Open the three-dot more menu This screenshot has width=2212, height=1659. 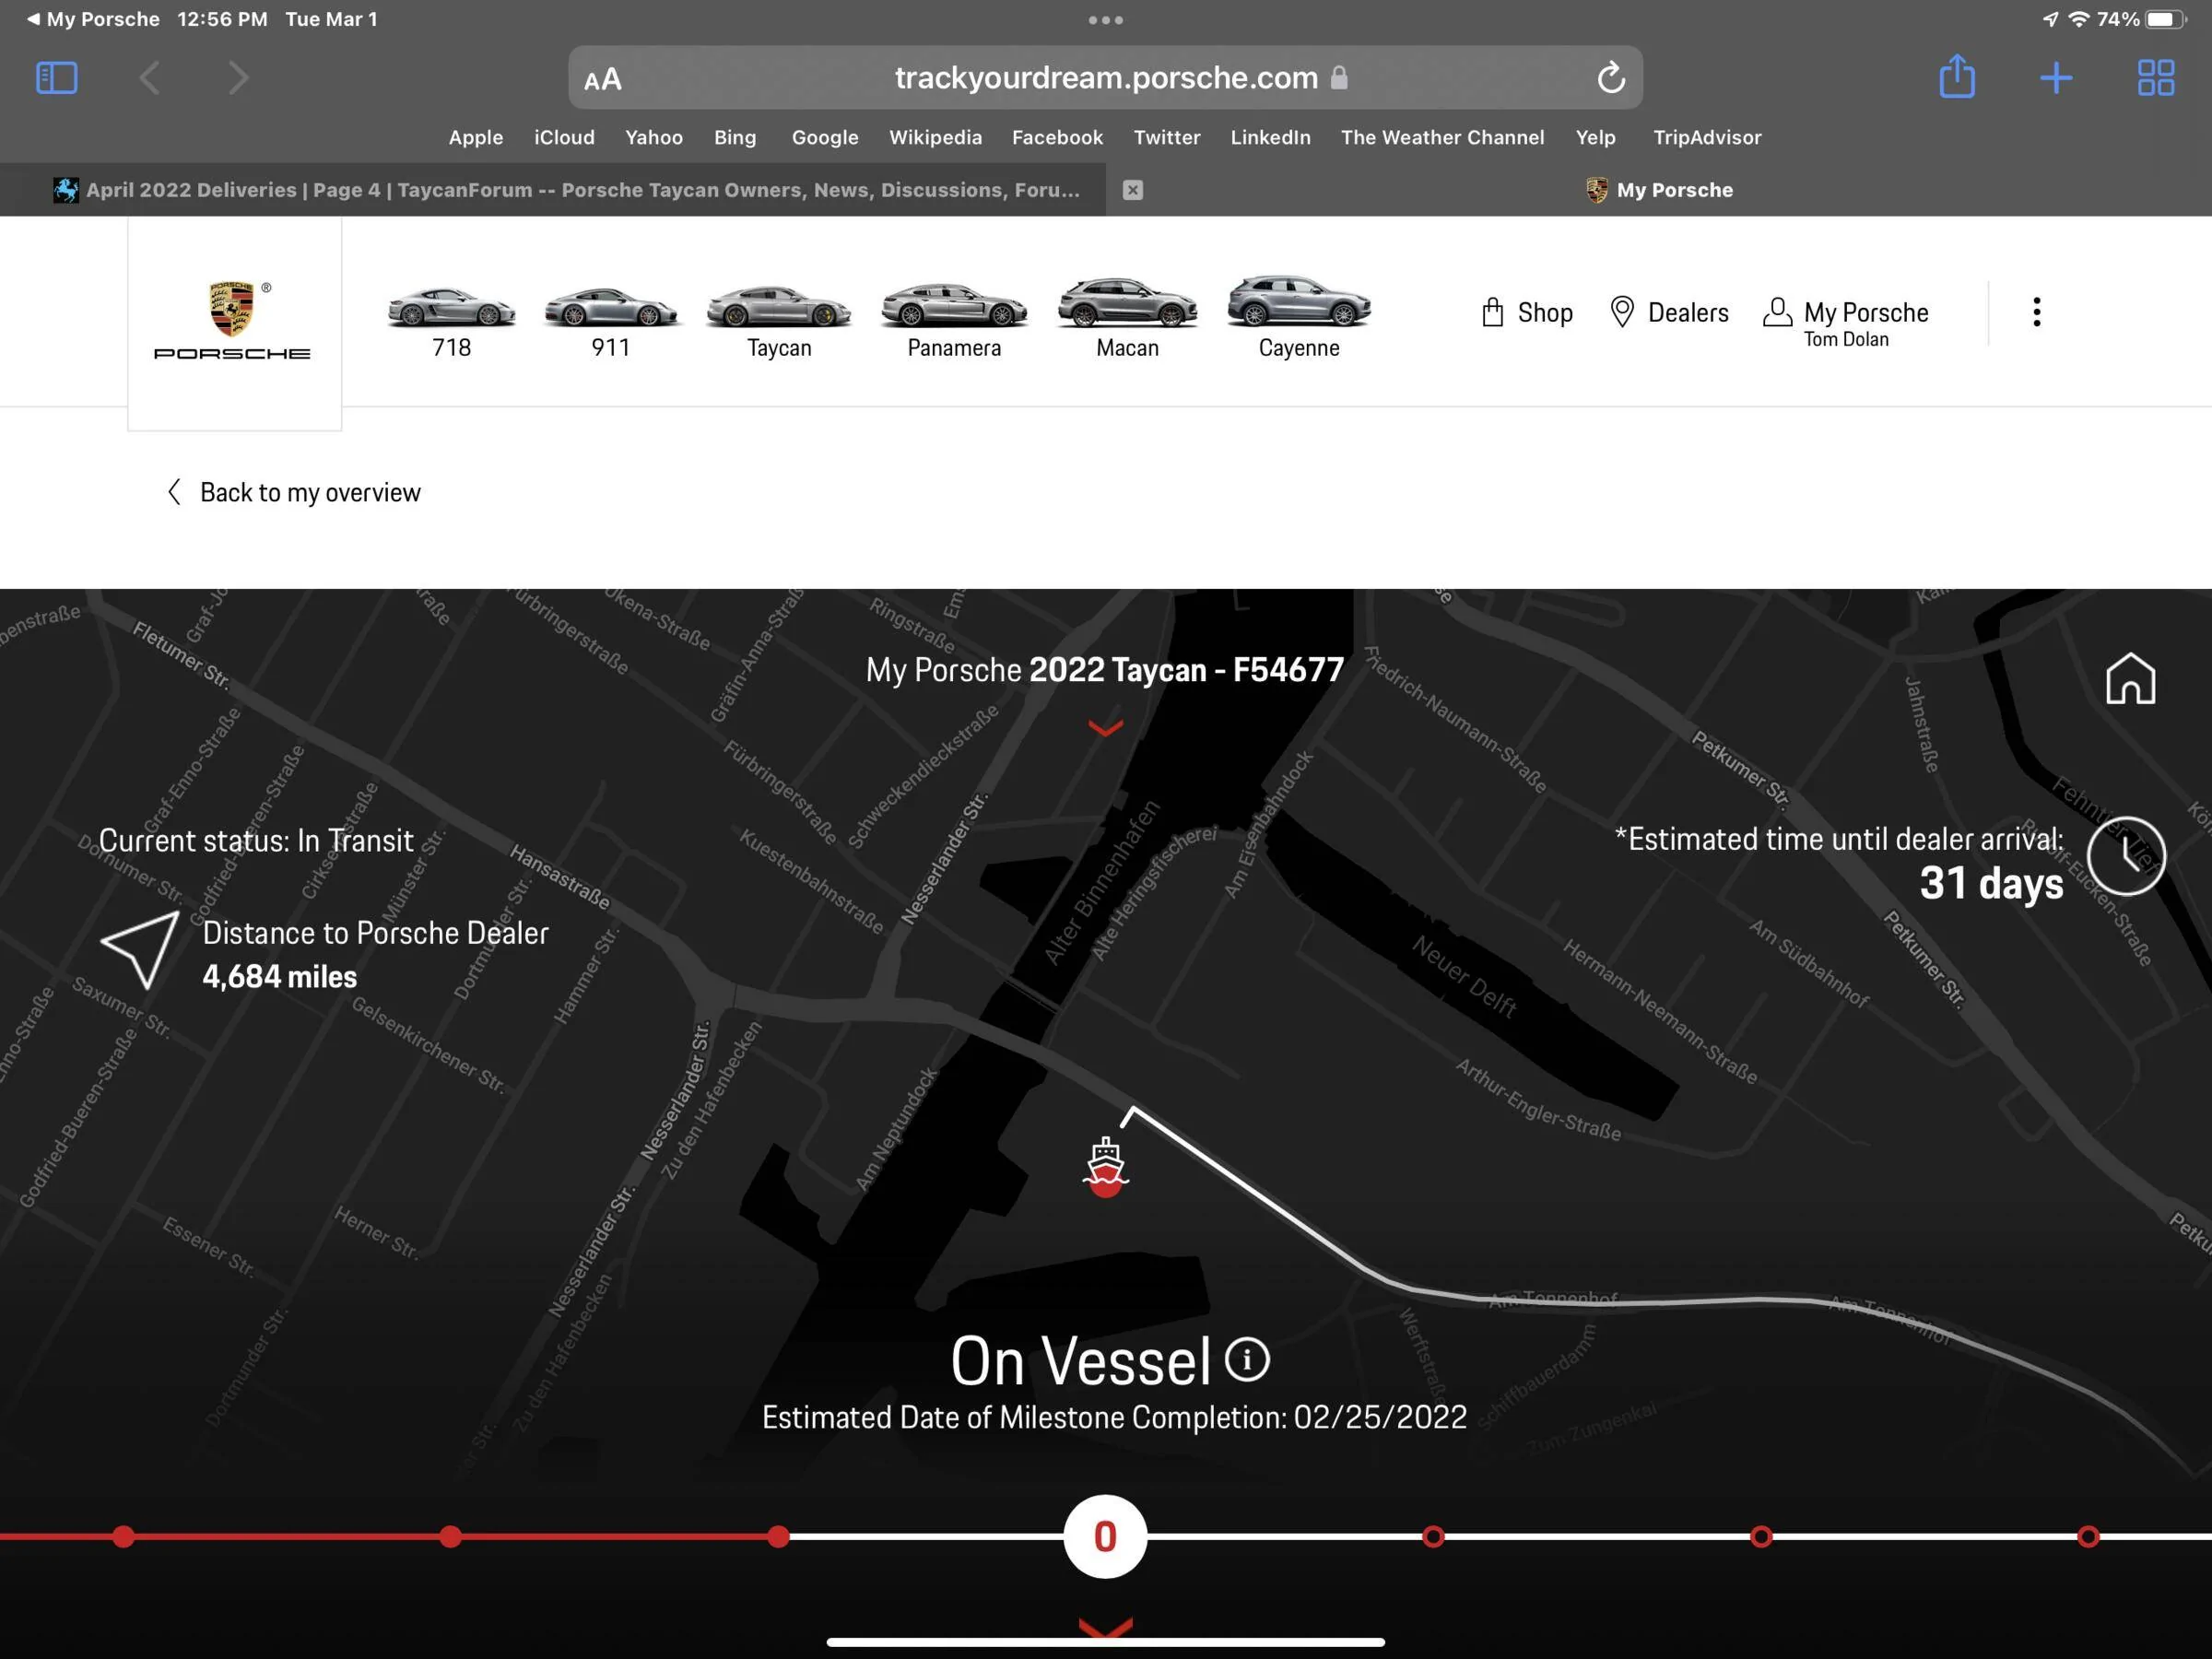tap(2037, 312)
